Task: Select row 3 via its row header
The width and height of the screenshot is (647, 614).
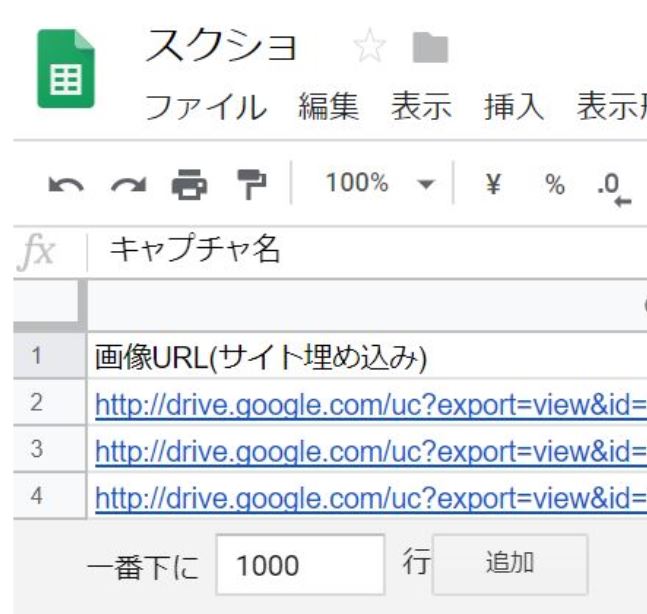Action: tap(38, 449)
